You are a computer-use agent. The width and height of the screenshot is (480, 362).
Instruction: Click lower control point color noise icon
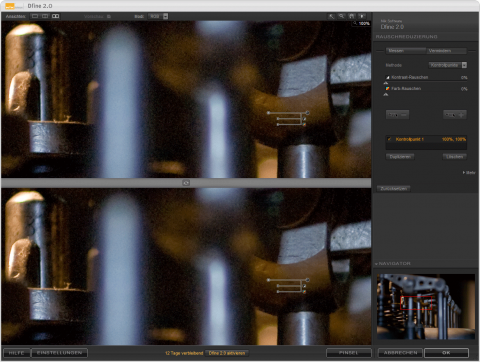(304, 292)
